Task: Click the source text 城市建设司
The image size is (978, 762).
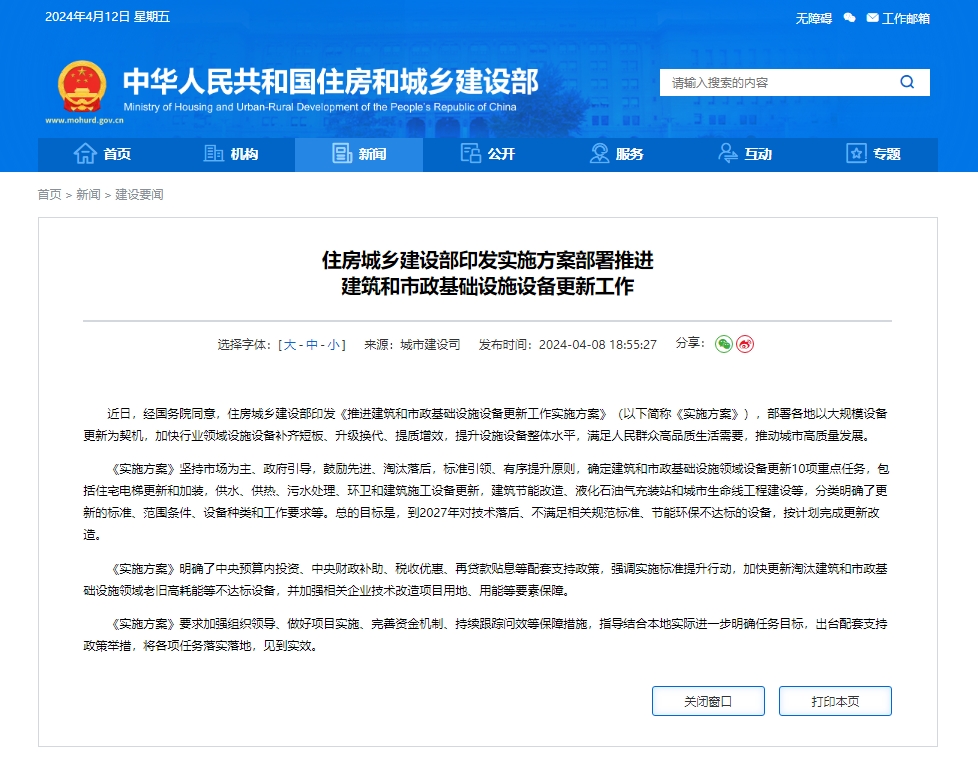Action: 430,345
